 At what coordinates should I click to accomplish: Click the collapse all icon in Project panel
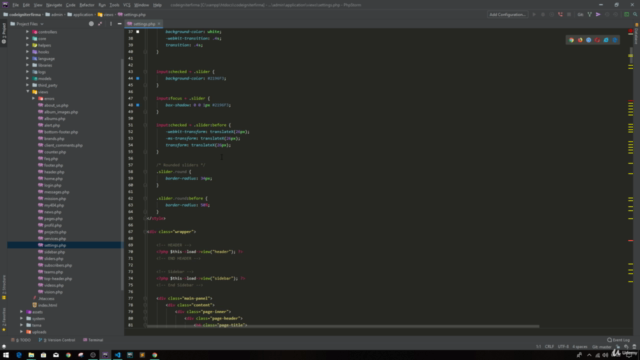[x=100, y=24]
